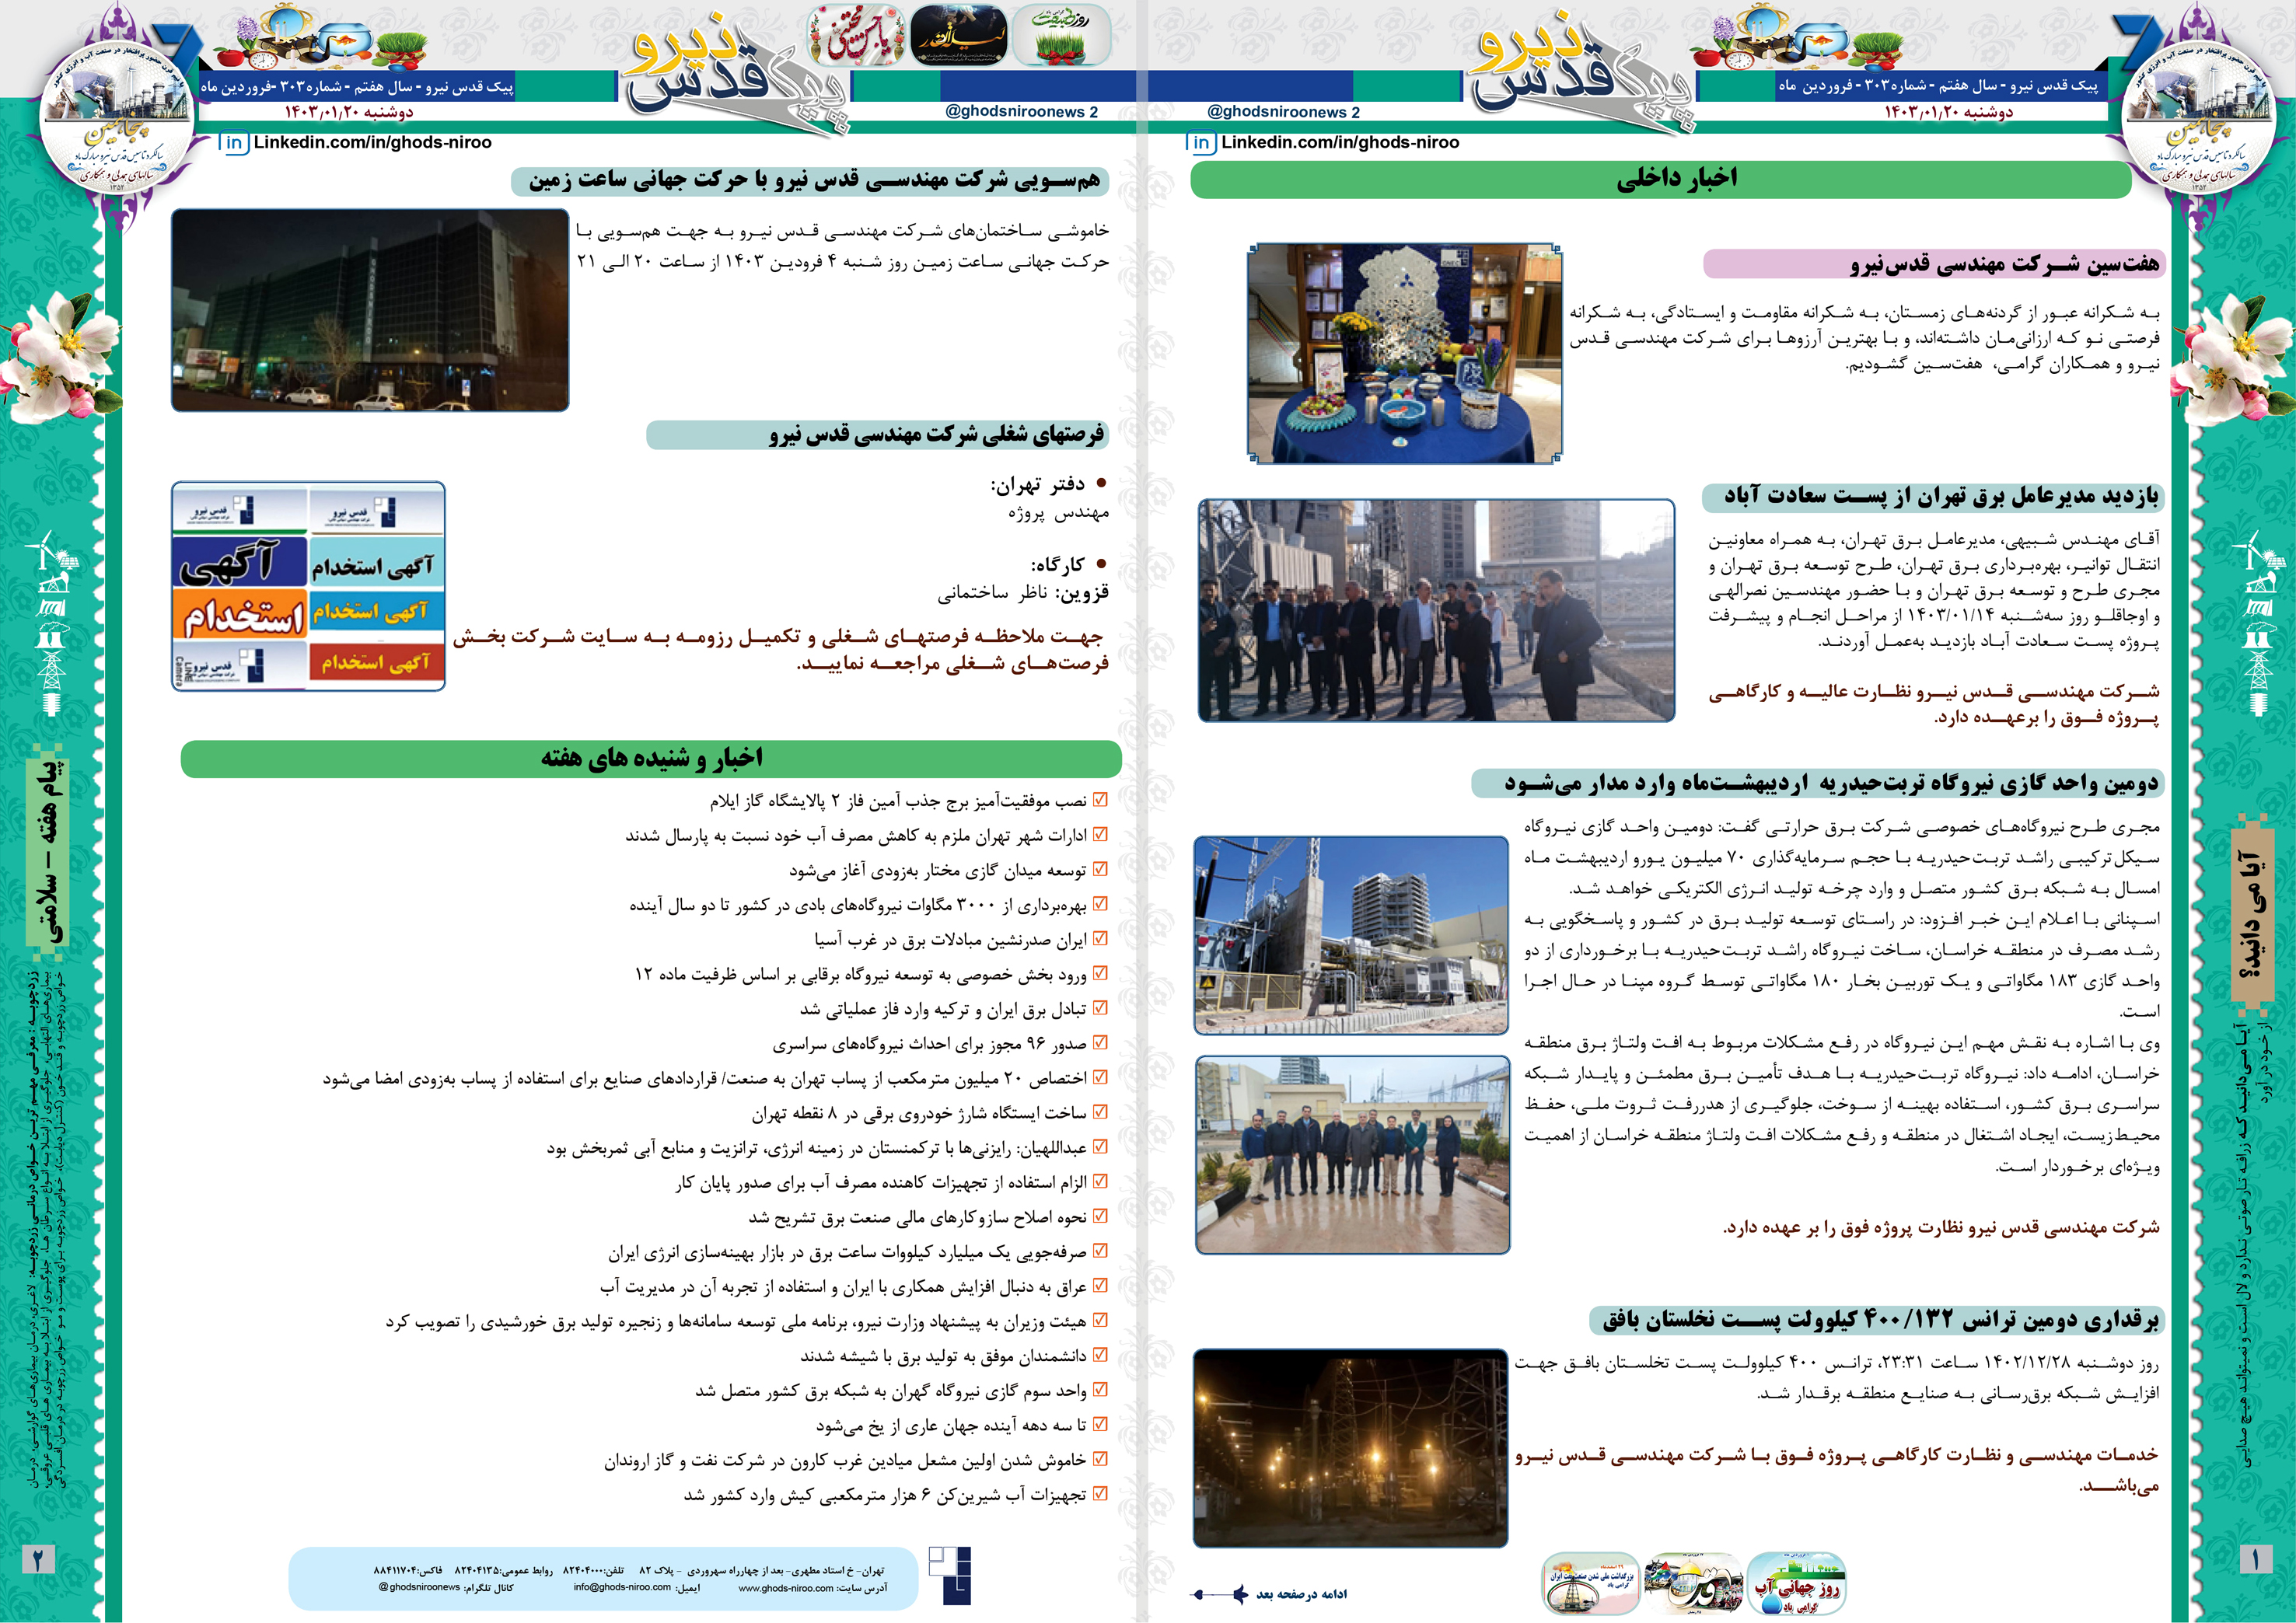Click headline 'دومین واحد گازی نیروگاه تربت‌حیدریه'
The height and width of the screenshot is (1623, 2296).
(1832, 783)
